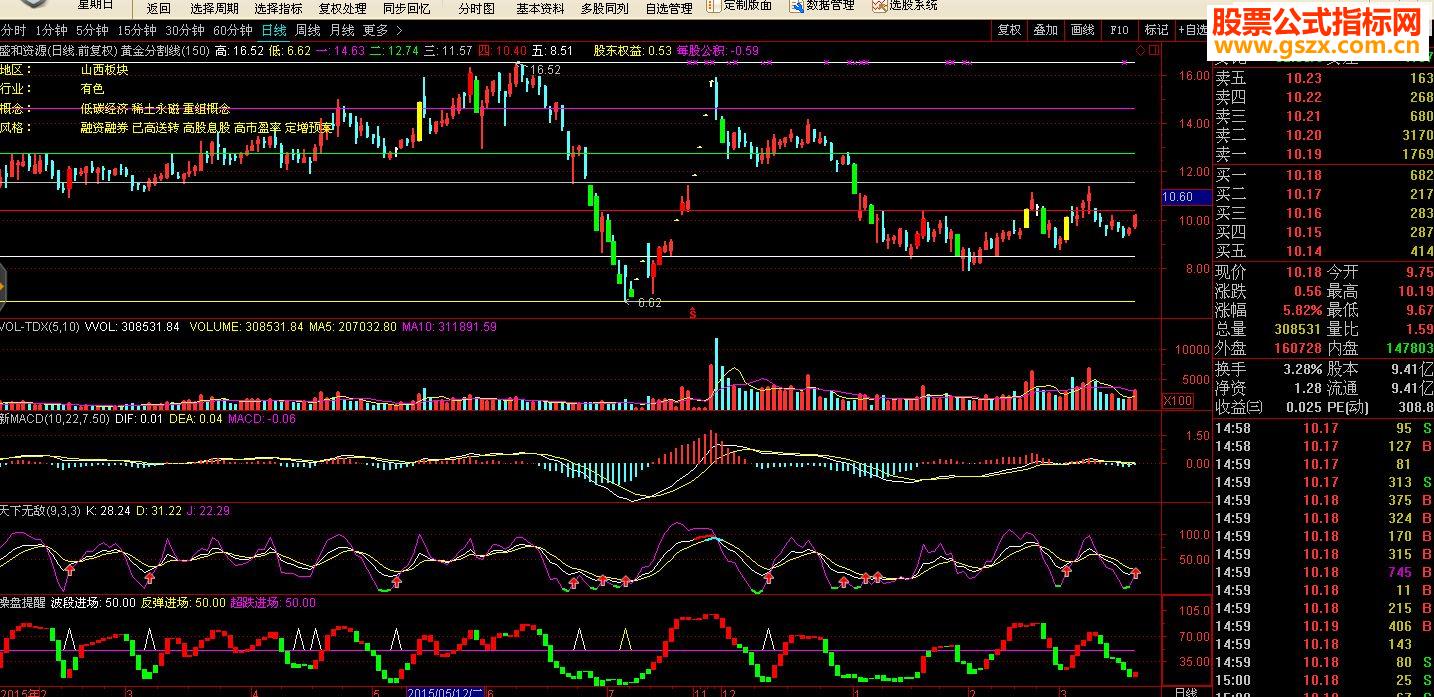Click the X100 volume scale label

(x=1177, y=401)
